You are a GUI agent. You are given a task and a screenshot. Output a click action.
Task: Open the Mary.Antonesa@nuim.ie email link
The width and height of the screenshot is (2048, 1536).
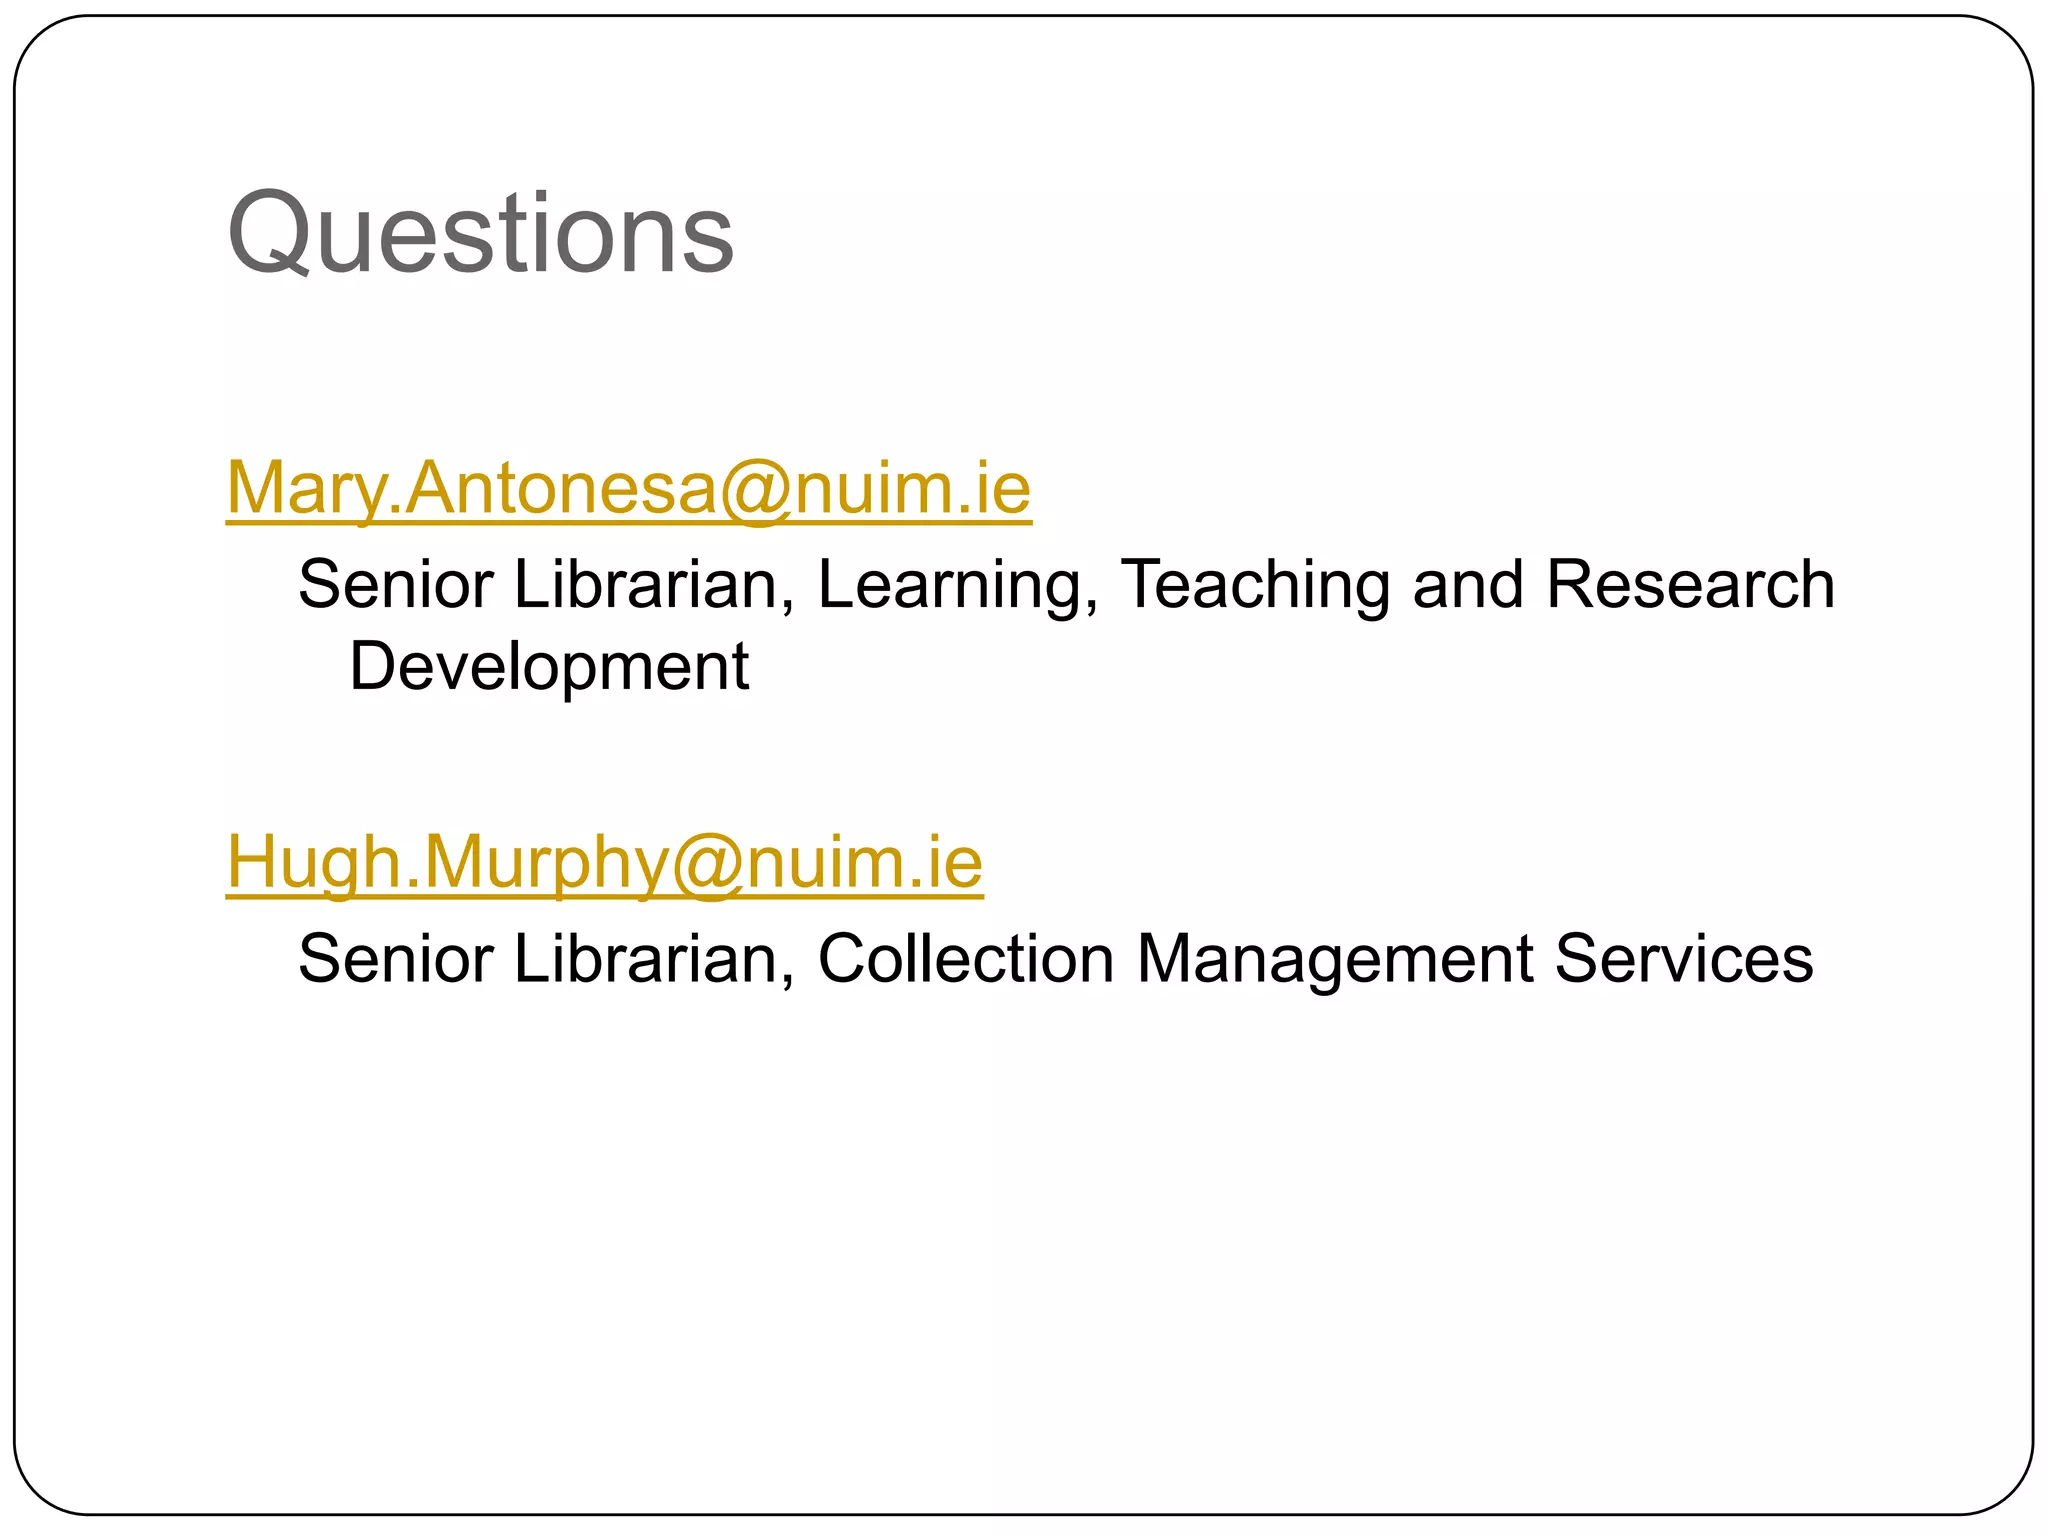click(x=629, y=489)
